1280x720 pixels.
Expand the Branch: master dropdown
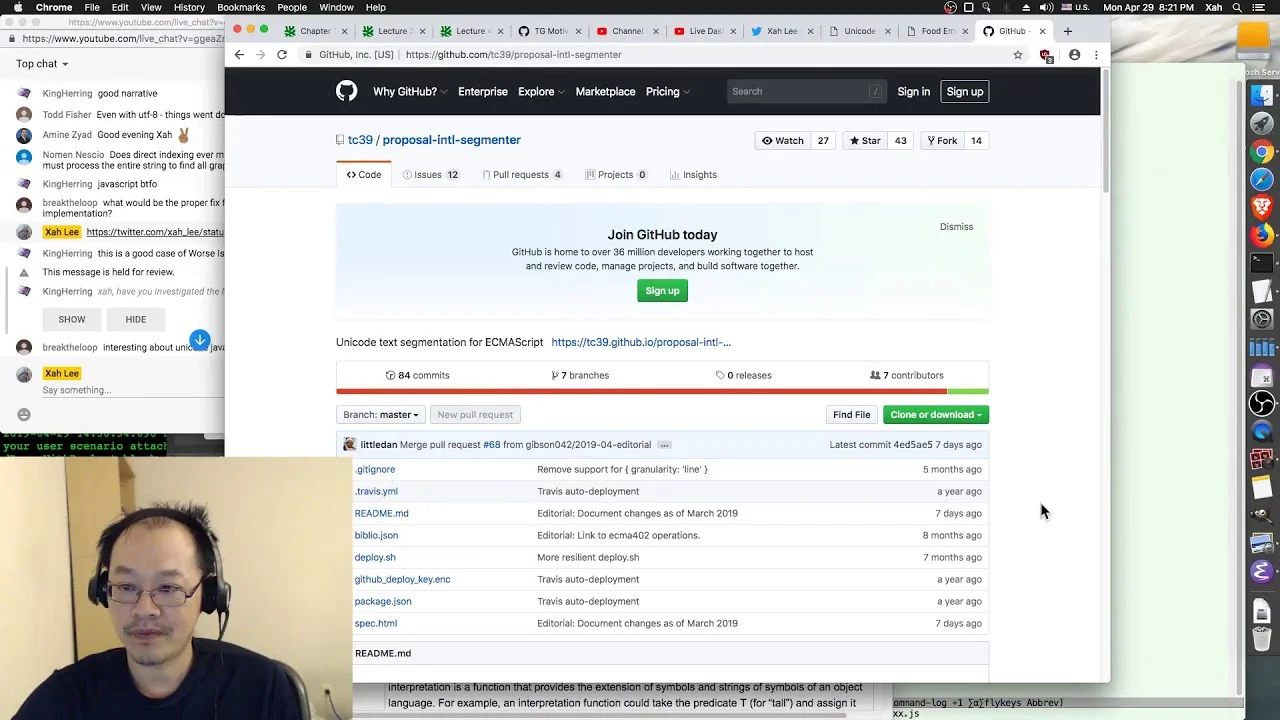click(381, 415)
